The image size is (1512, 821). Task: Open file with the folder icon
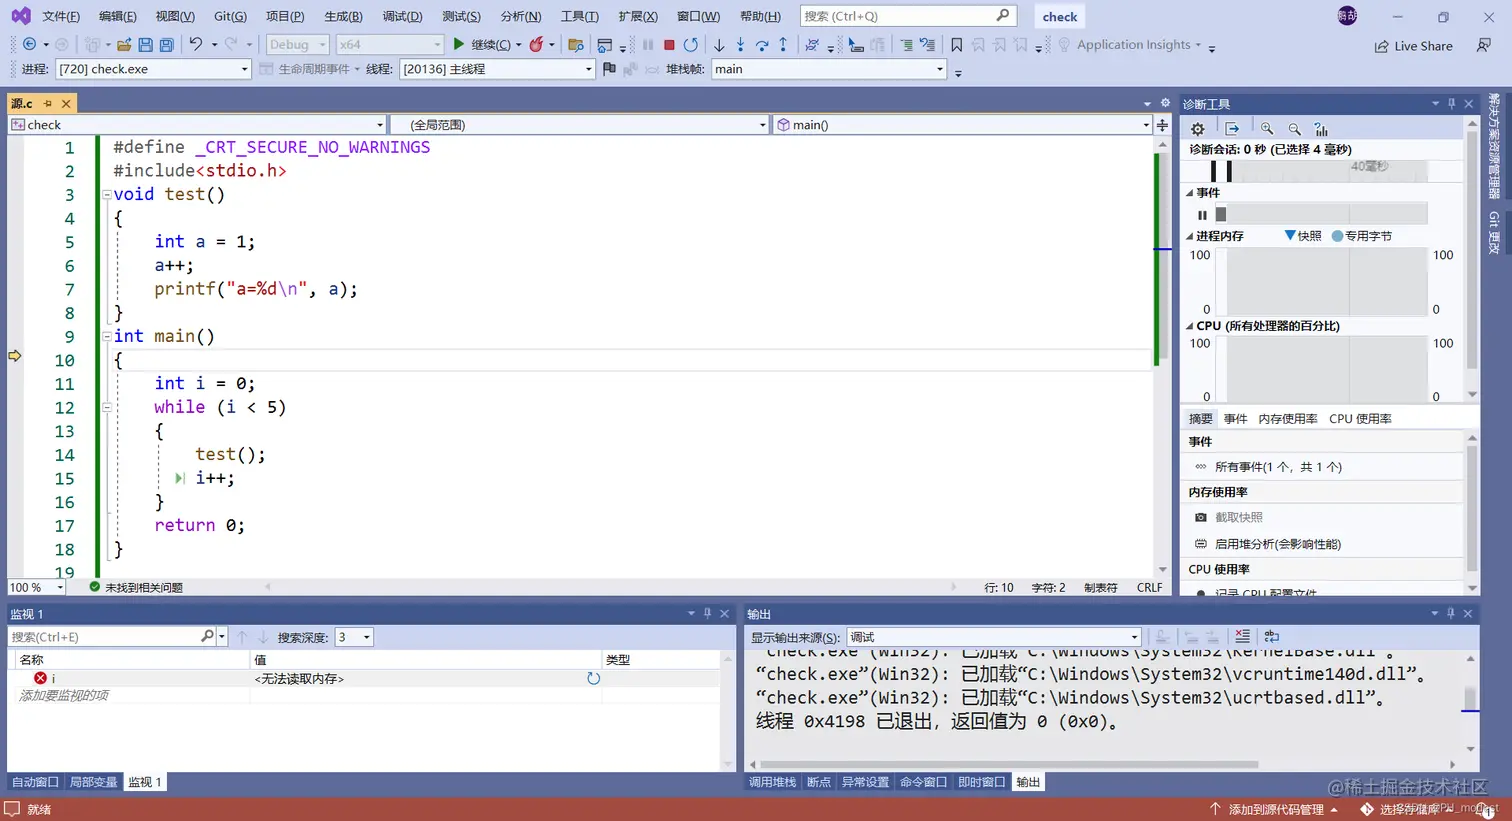(124, 44)
